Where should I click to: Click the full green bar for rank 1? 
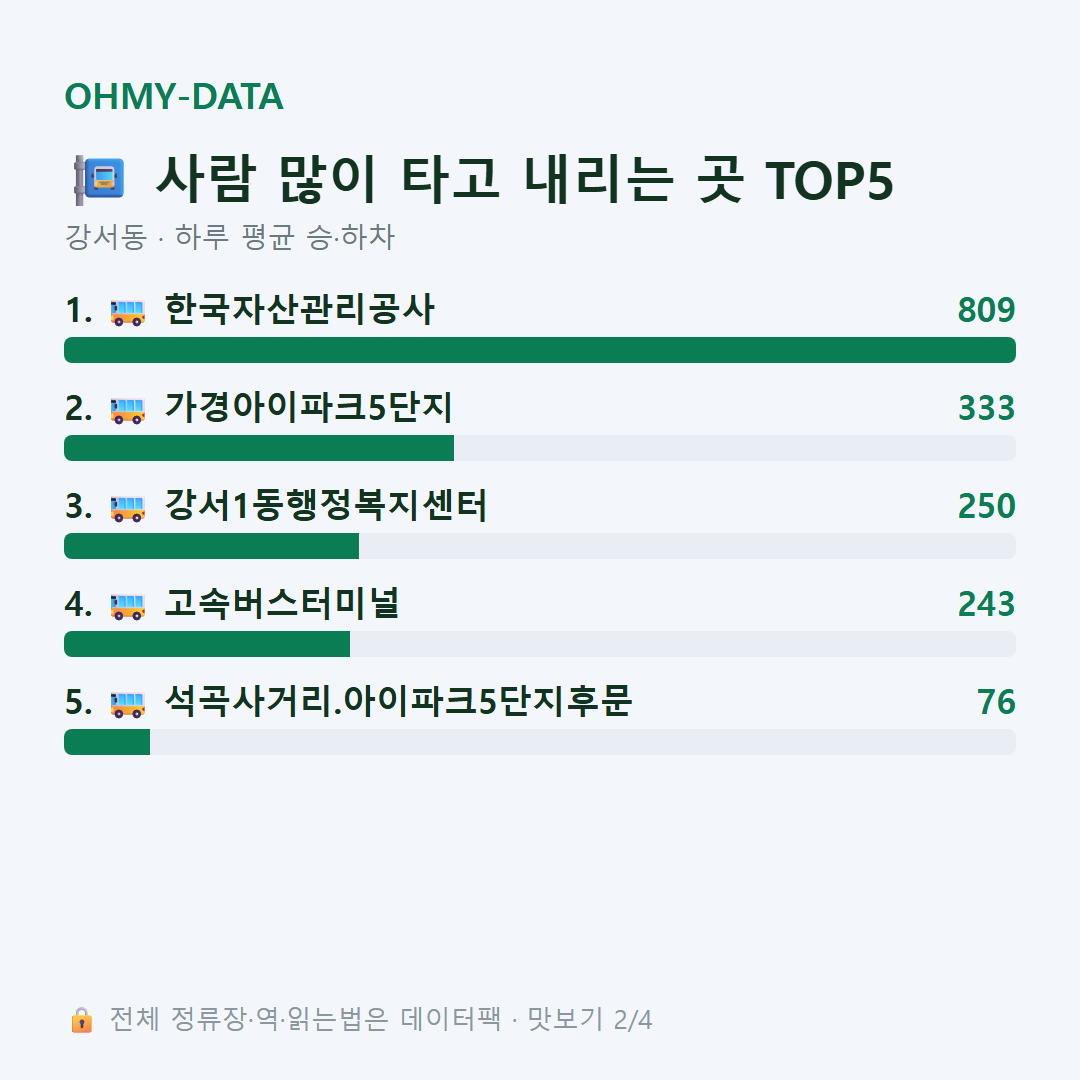(540, 350)
